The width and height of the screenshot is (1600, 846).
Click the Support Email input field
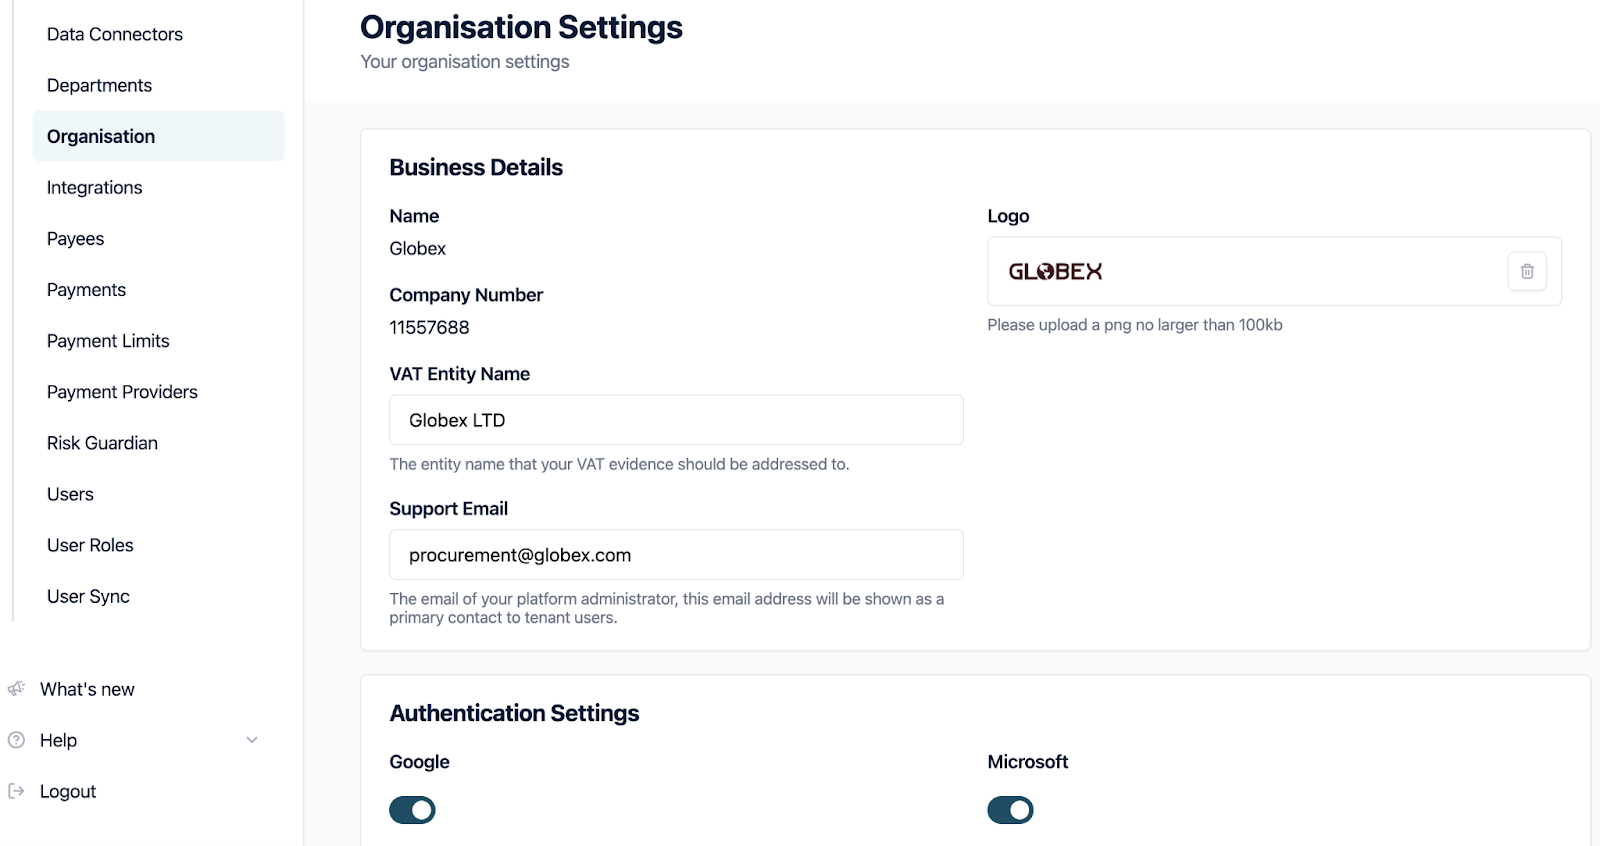[x=676, y=555]
